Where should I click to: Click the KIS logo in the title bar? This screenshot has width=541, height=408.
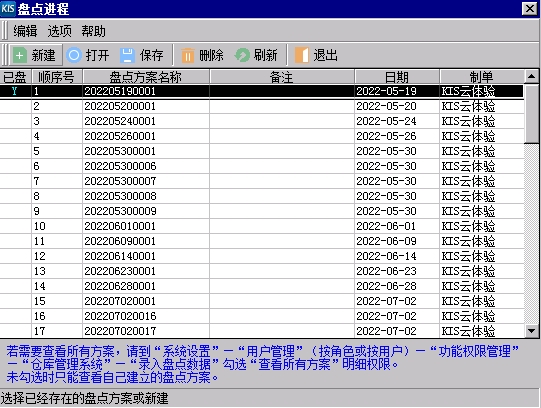click(8, 9)
